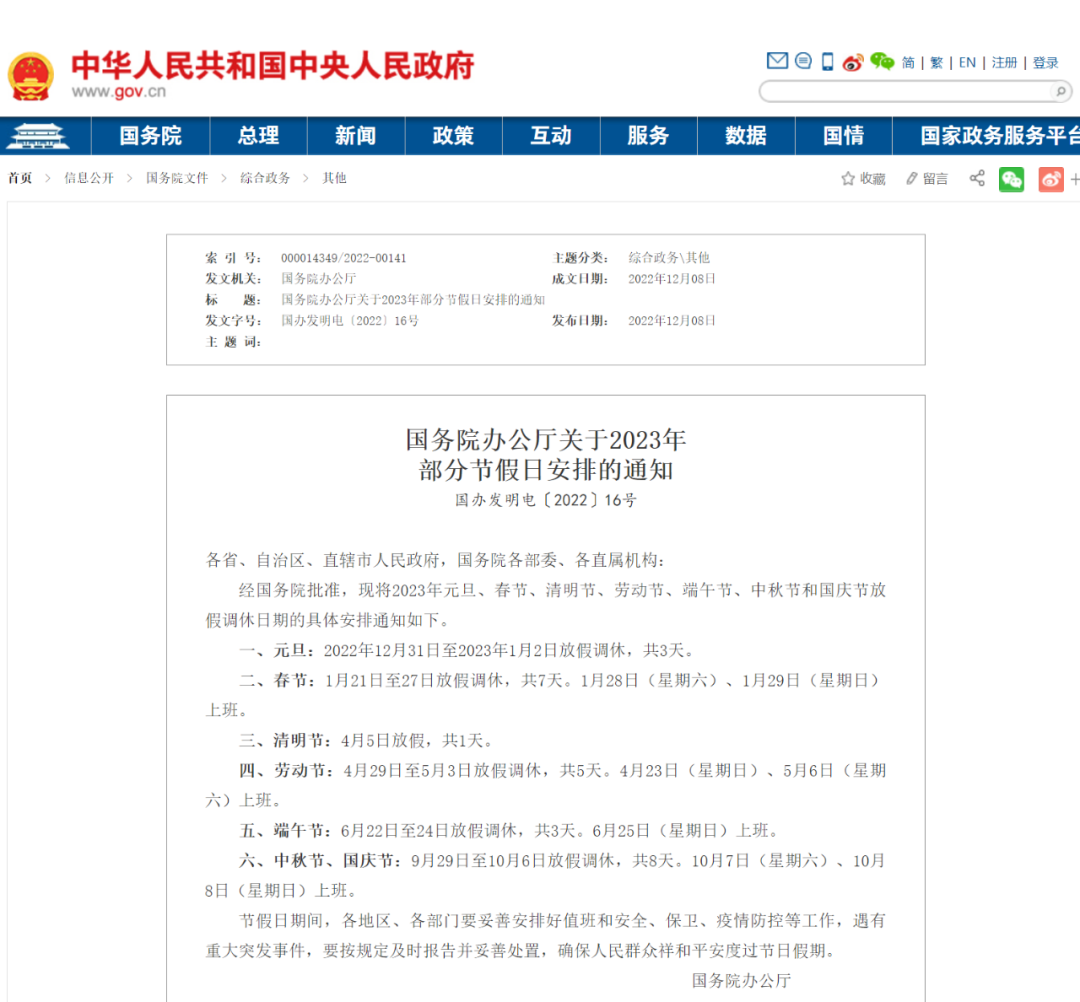Open the 新闻 navigation tab
This screenshot has width=1080, height=1002.
click(x=355, y=136)
